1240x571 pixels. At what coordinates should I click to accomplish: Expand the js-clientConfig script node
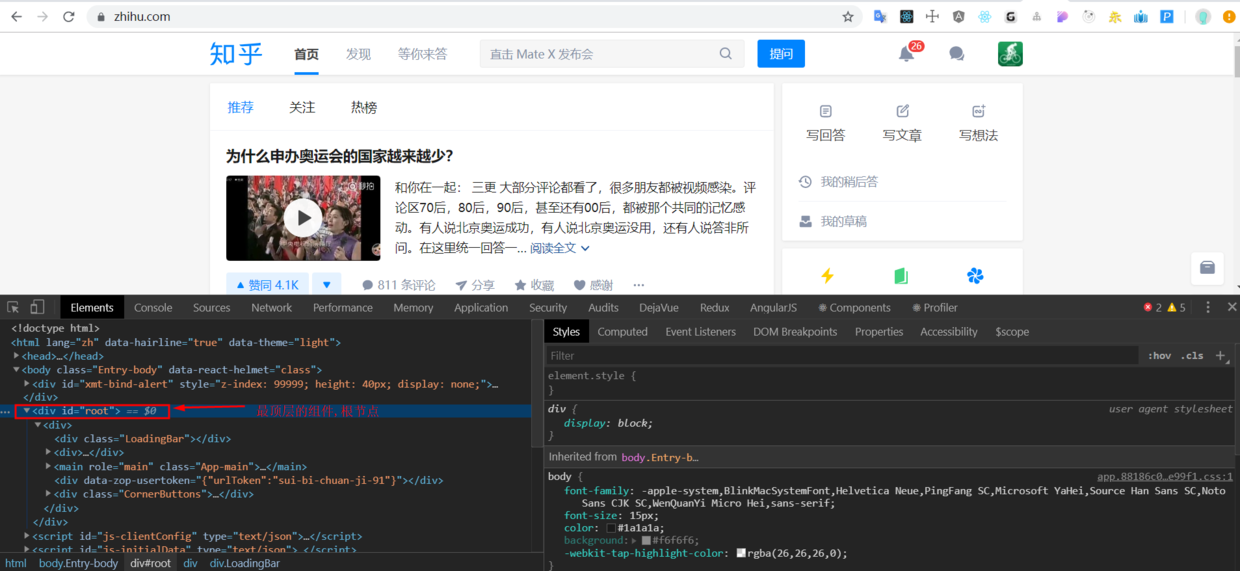coord(27,536)
